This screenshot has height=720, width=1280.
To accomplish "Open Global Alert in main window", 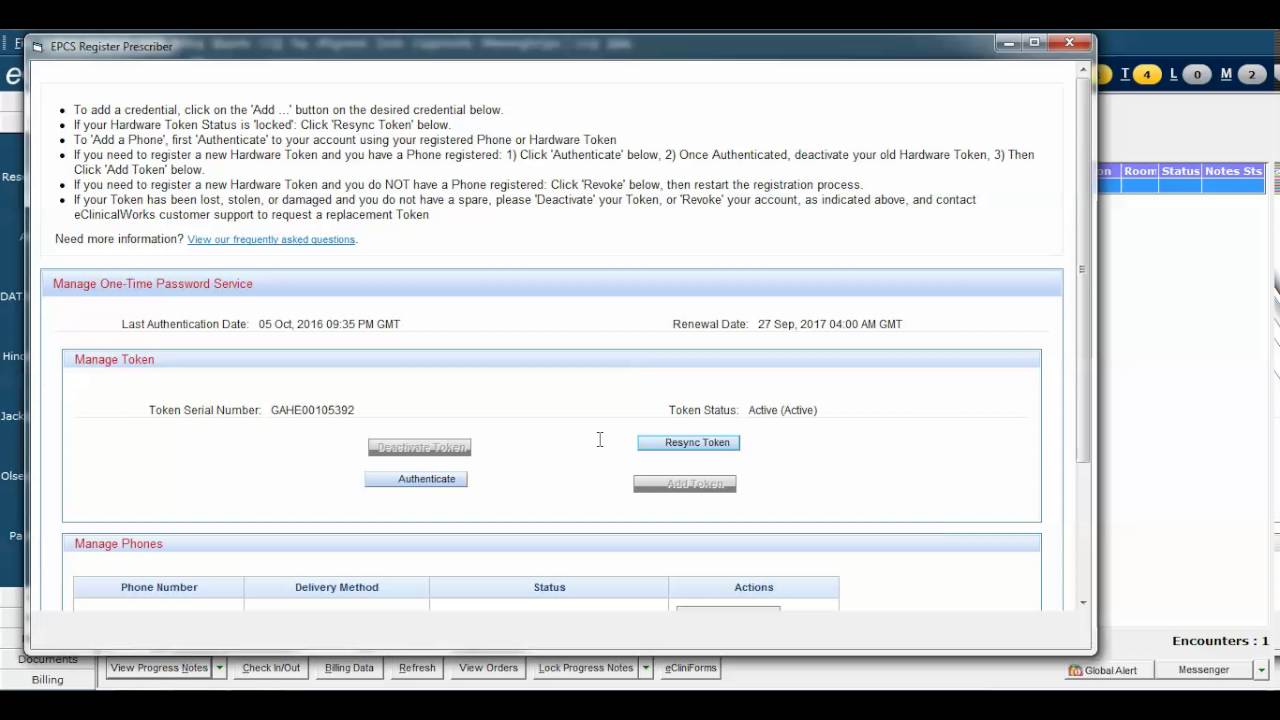I will click(1103, 670).
